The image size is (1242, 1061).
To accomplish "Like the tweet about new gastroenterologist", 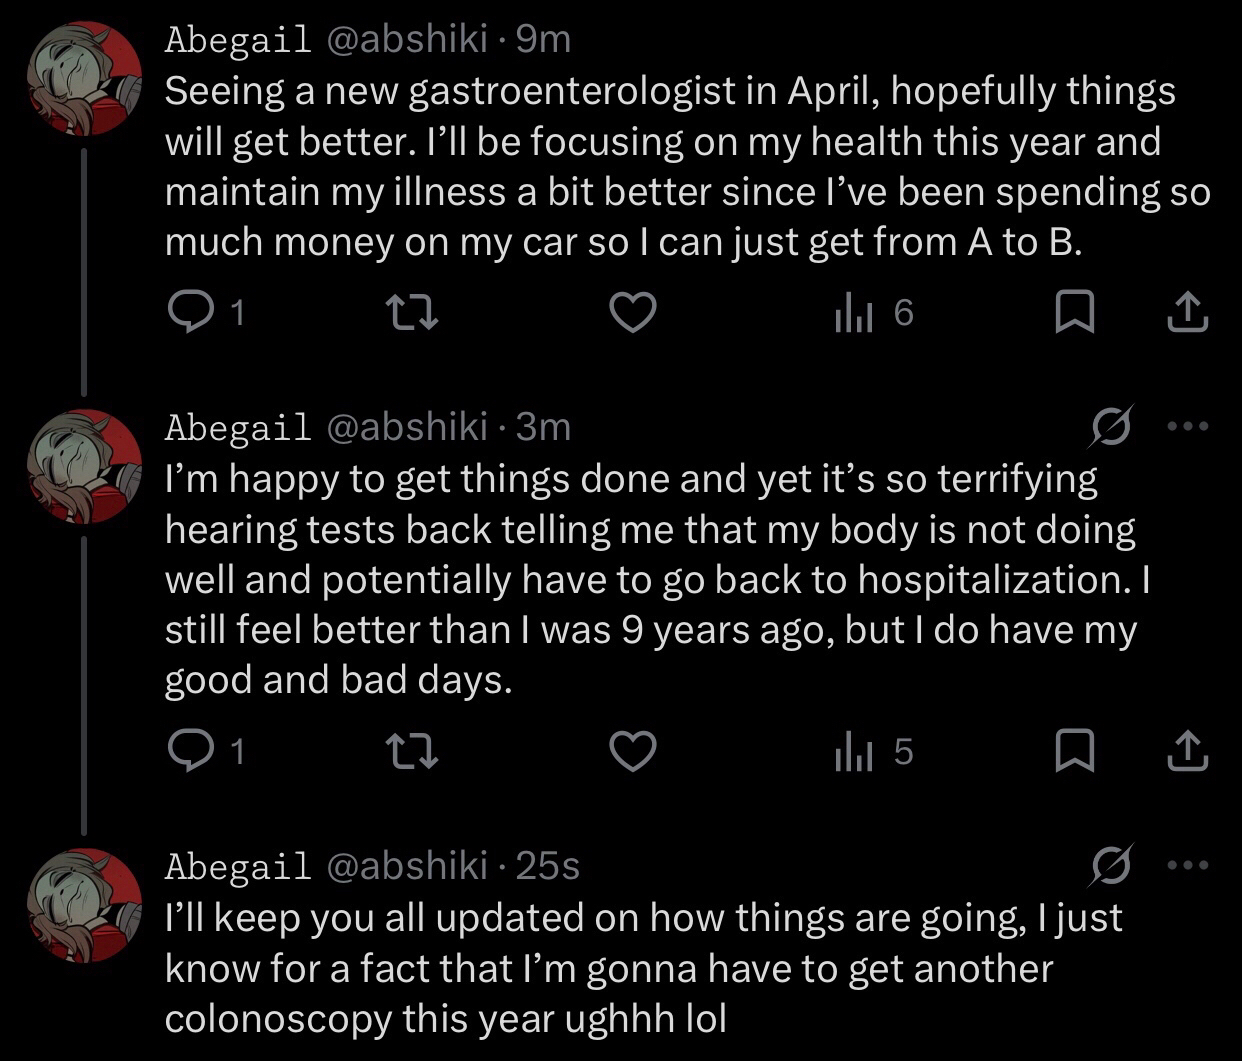I will [633, 314].
